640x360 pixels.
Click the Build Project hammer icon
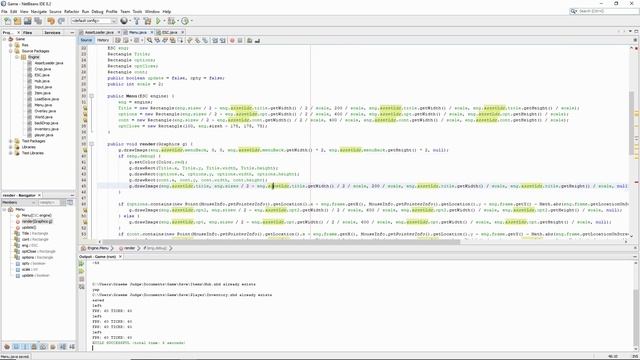(137, 21)
